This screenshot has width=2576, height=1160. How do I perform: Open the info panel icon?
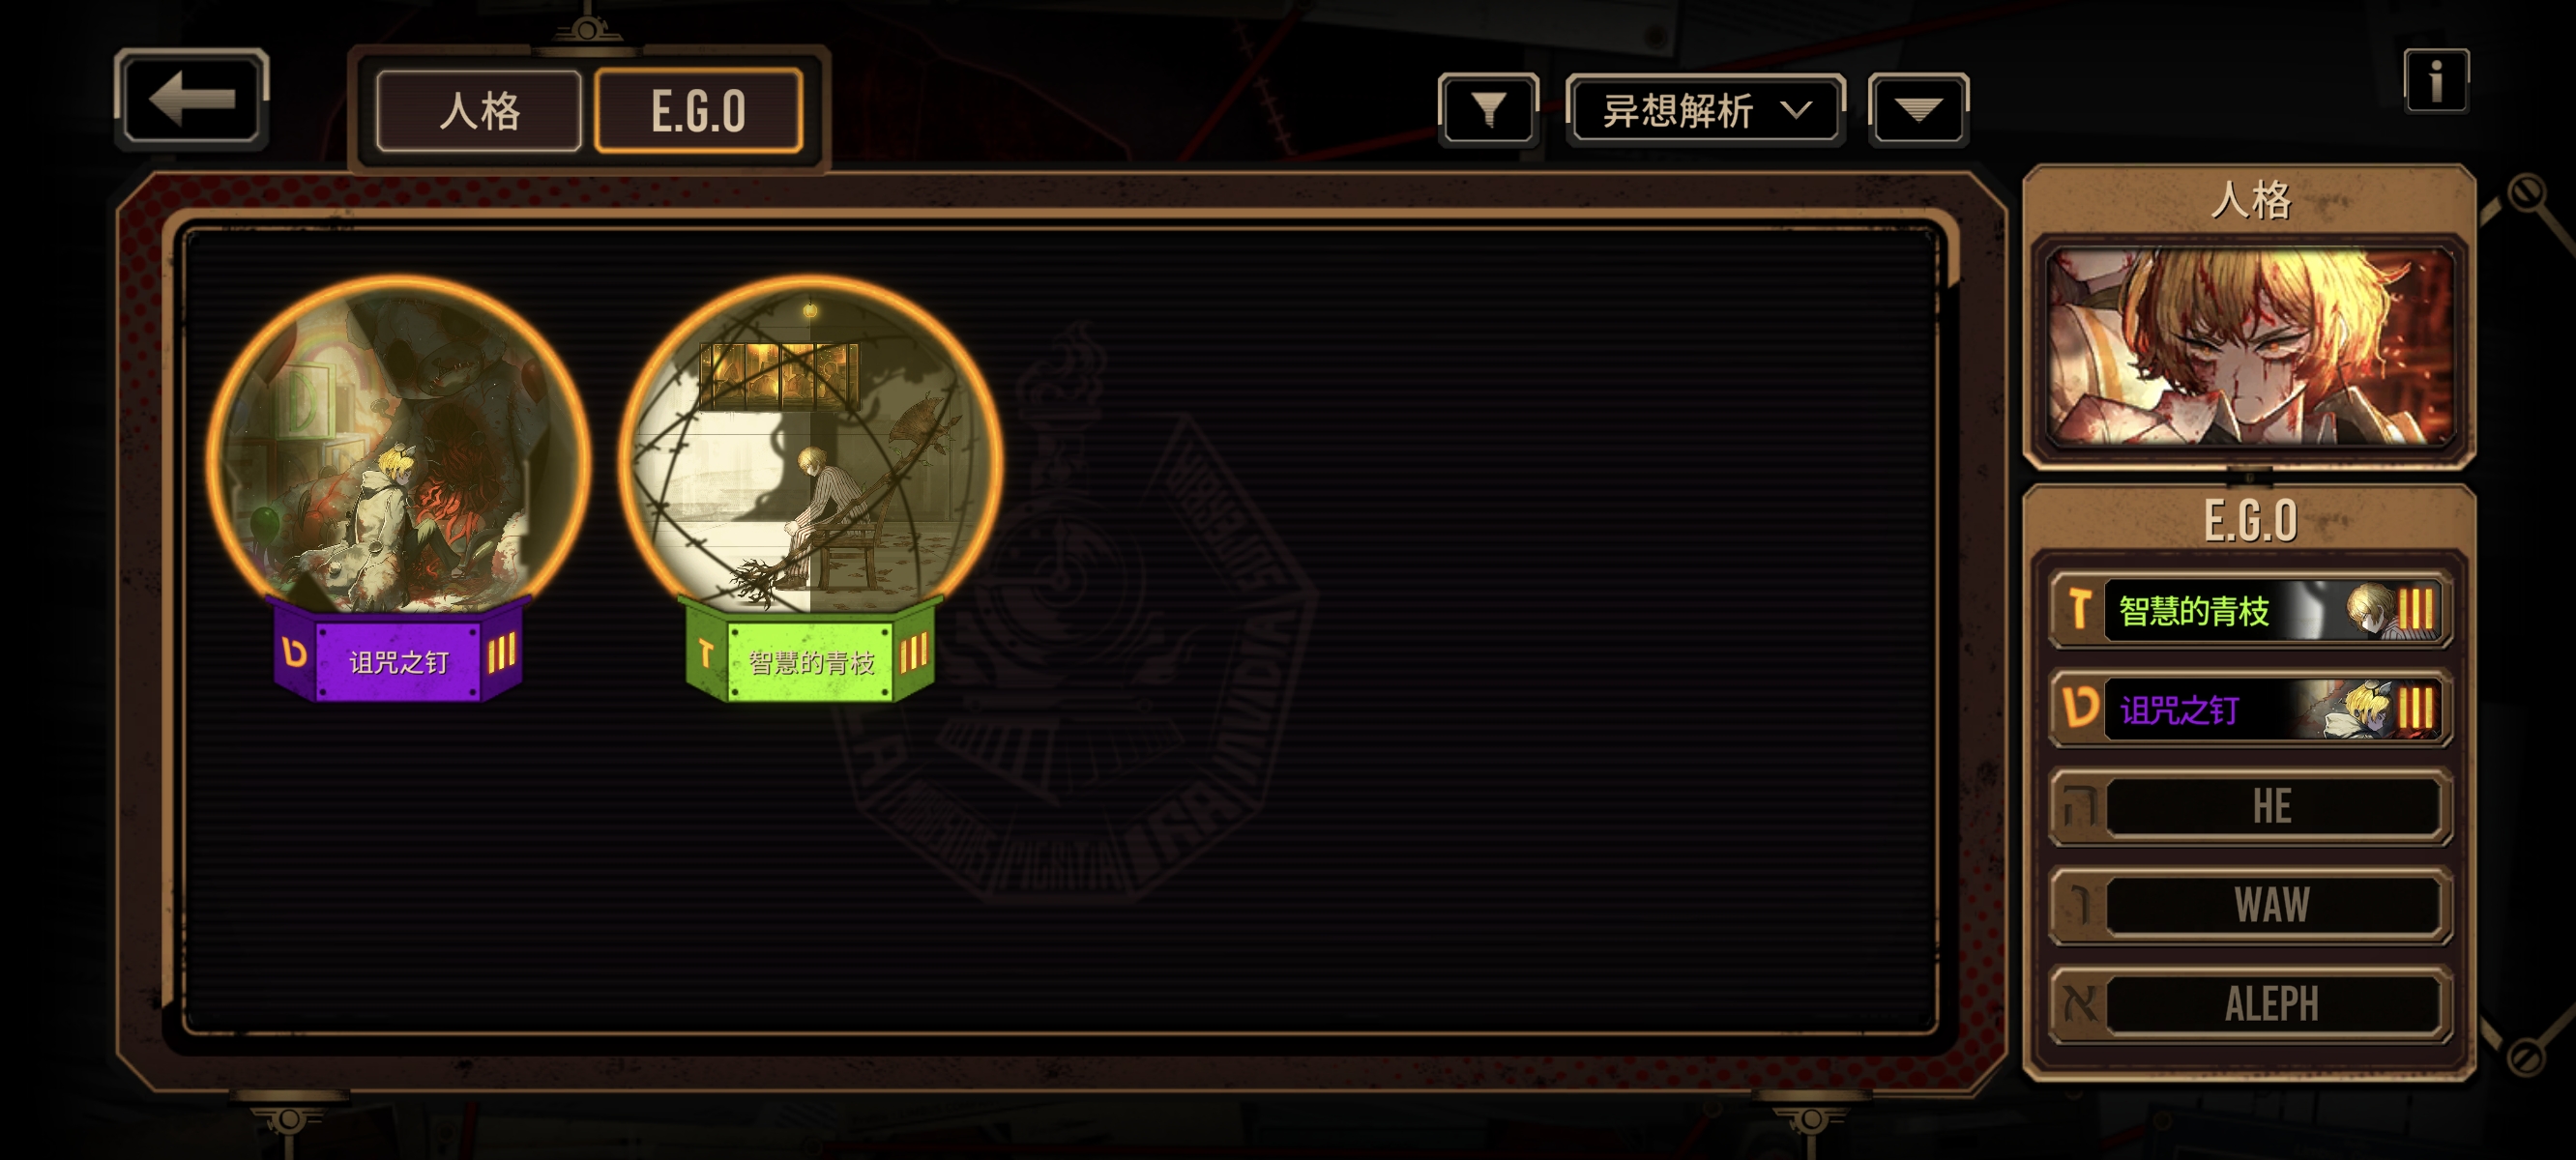[2436, 81]
